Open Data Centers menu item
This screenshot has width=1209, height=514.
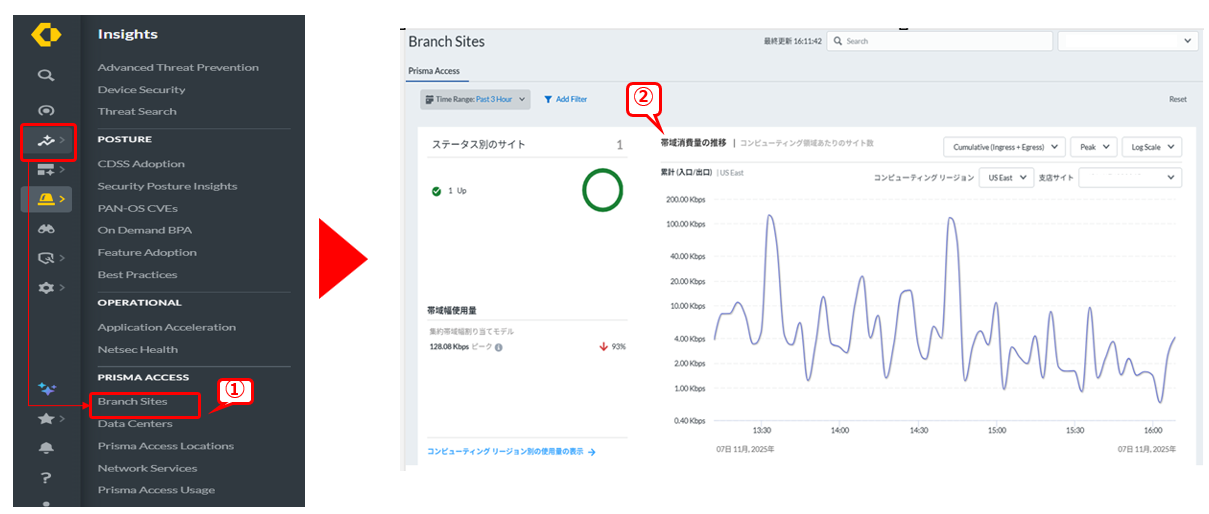point(135,424)
